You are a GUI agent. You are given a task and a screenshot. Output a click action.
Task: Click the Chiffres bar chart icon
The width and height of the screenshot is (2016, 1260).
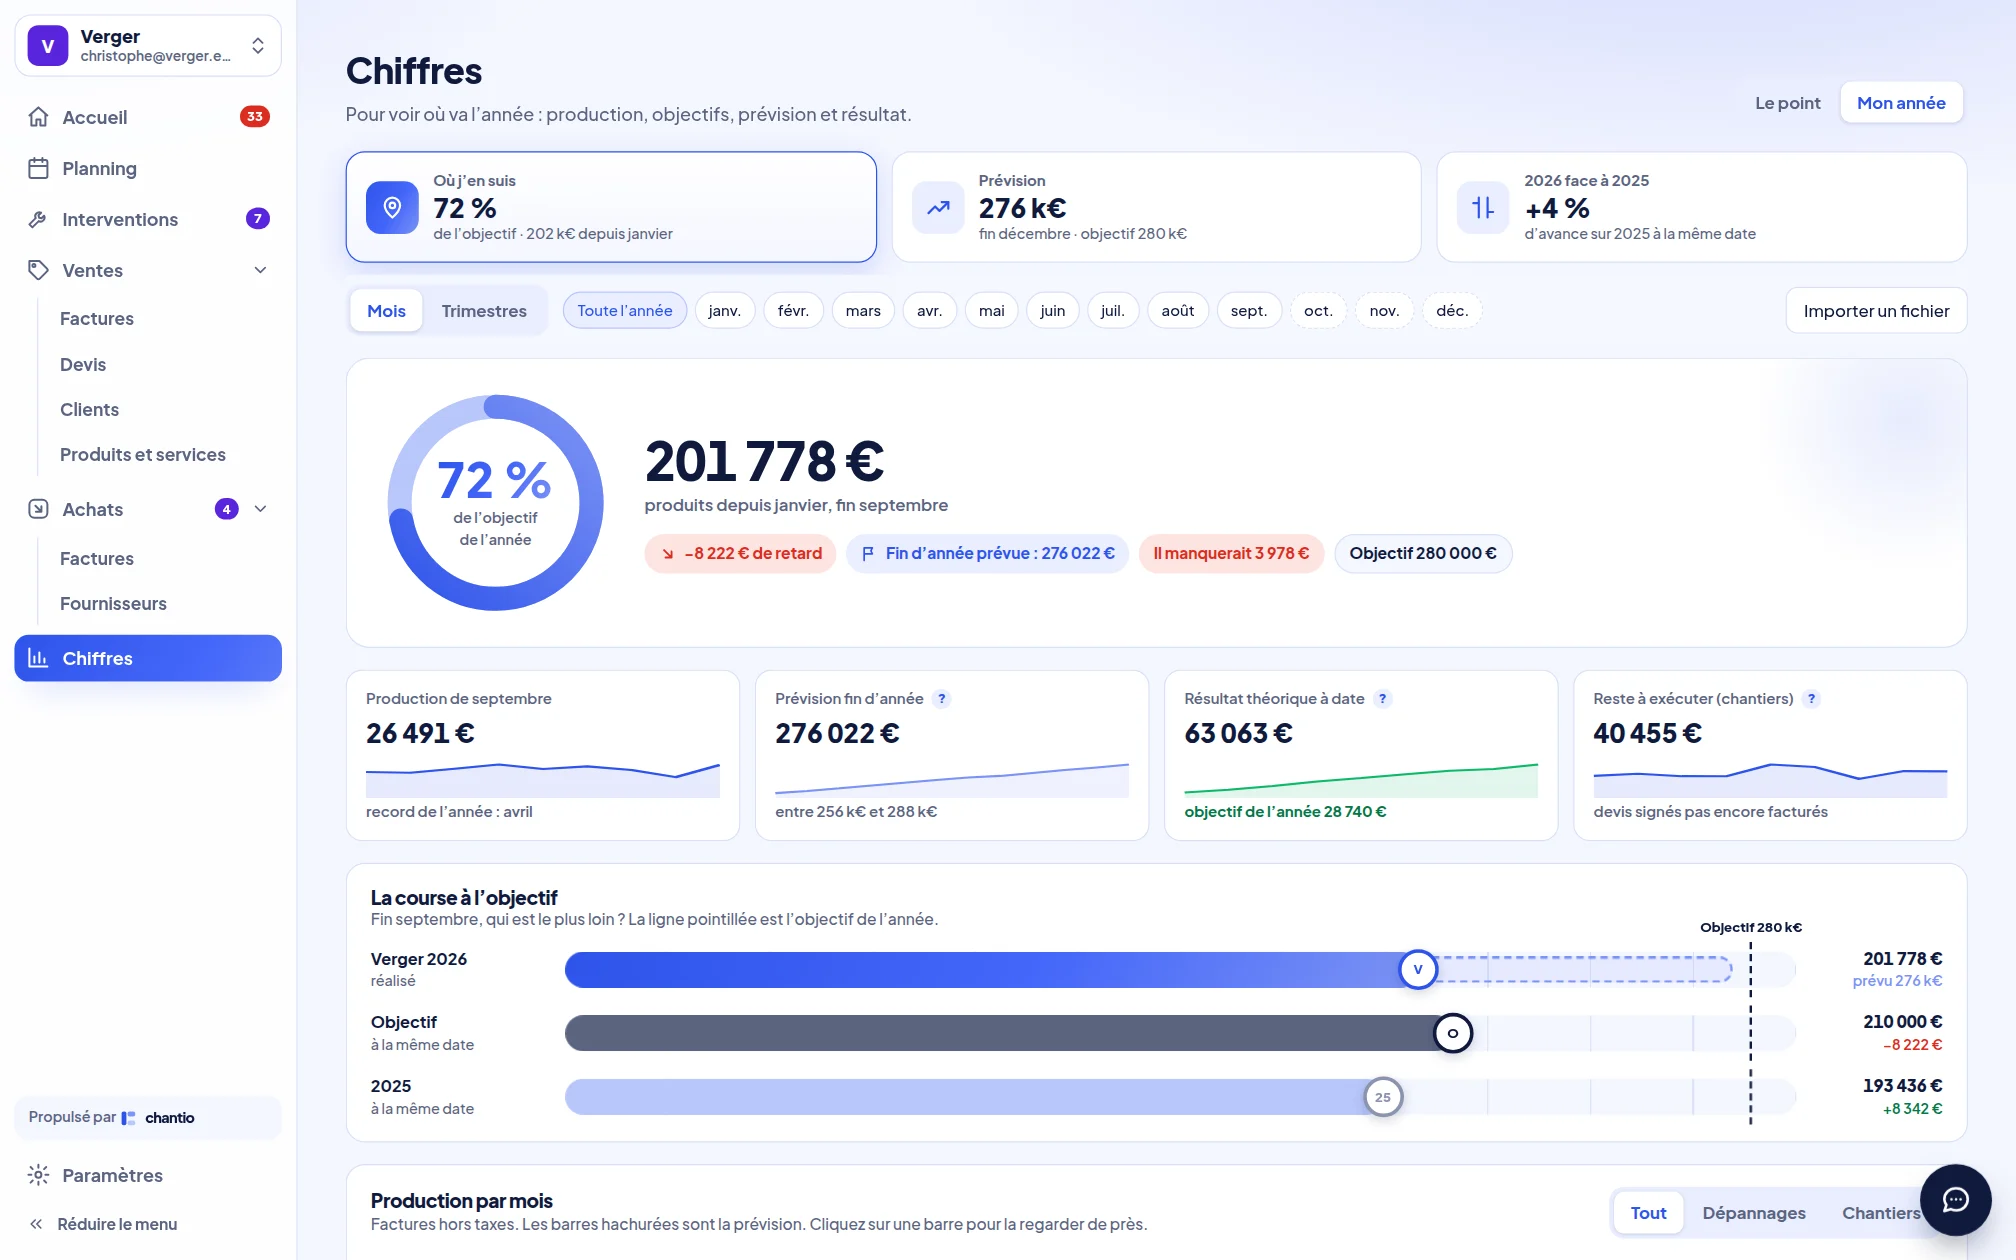coord(38,658)
